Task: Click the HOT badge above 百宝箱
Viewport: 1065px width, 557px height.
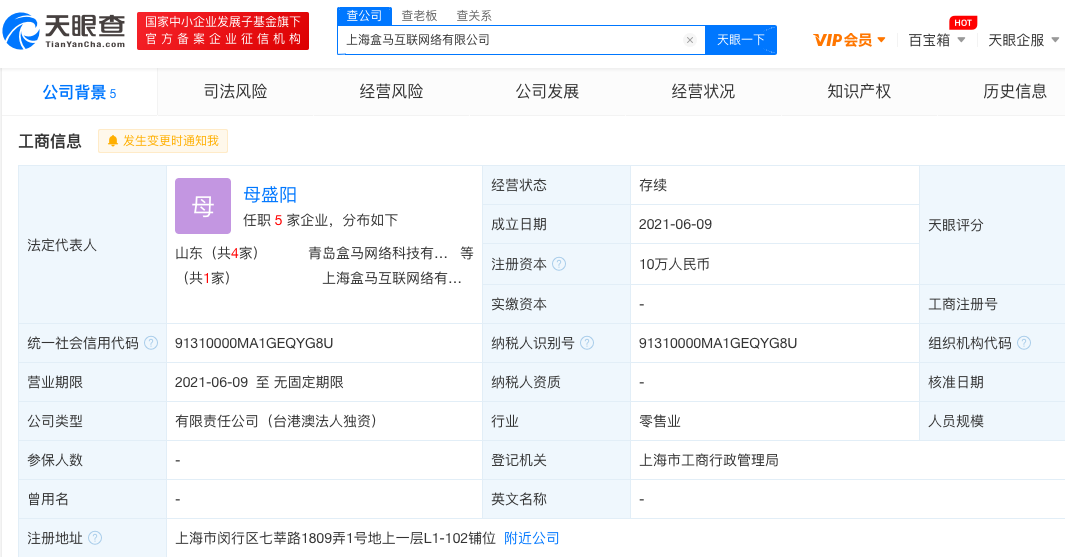Action: [x=962, y=22]
